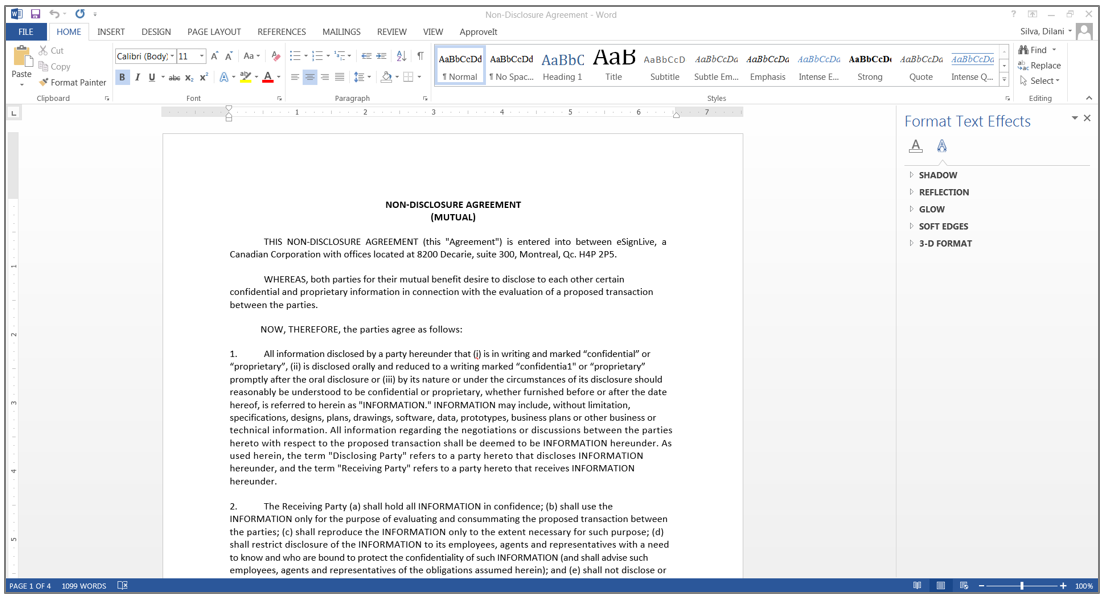
Task: Open Text Effects tab icon in the pane
Action: pyautogui.click(x=941, y=146)
